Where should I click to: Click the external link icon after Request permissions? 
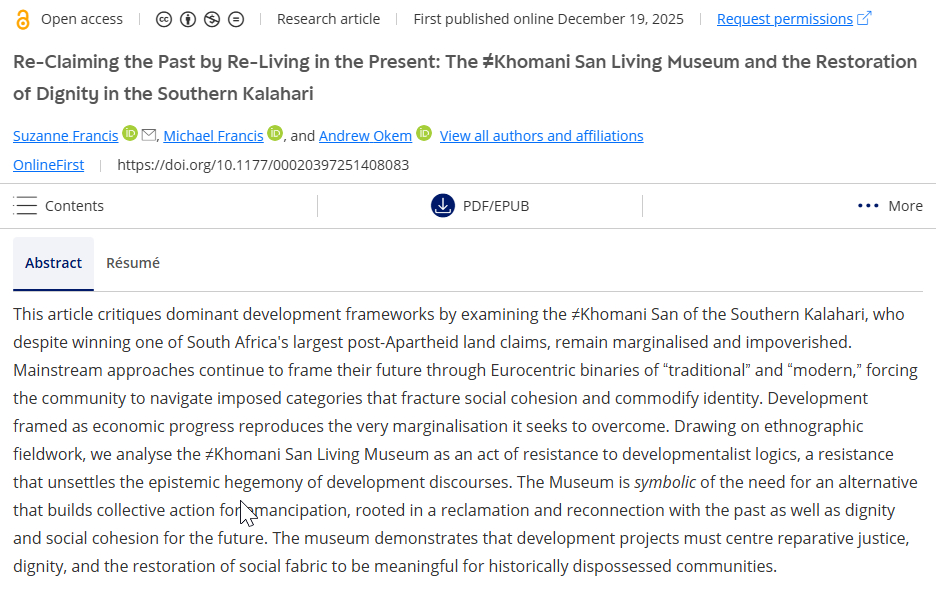tap(864, 19)
